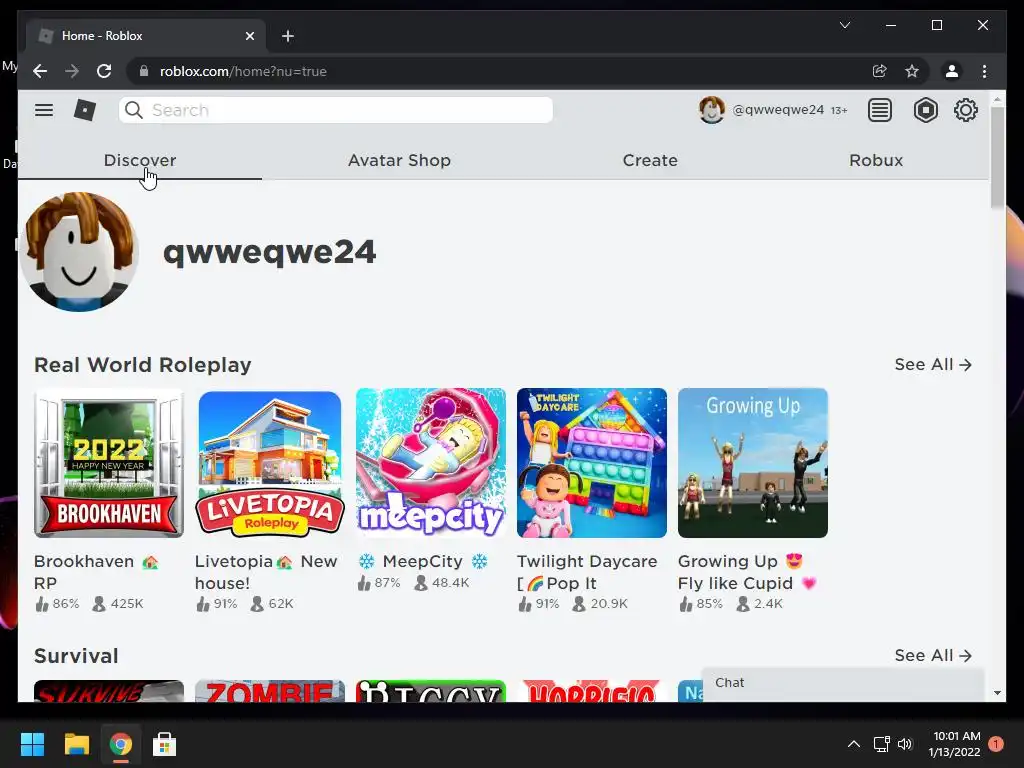
Task: Bookmark this page with the star icon
Action: tap(912, 71)
